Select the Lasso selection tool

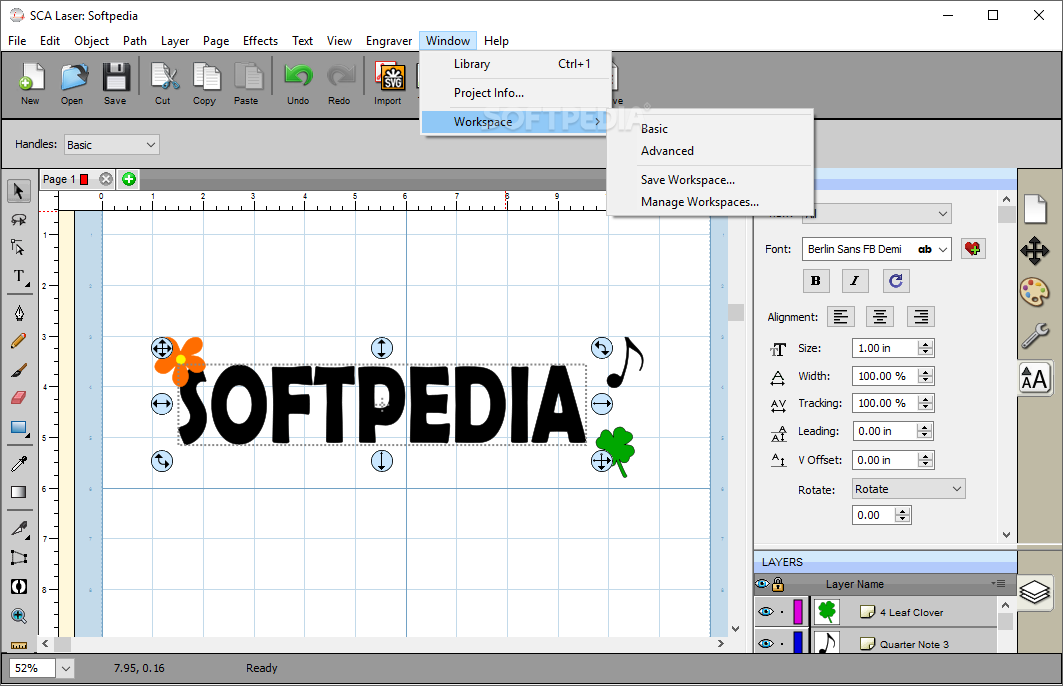(x=19, y=220)
